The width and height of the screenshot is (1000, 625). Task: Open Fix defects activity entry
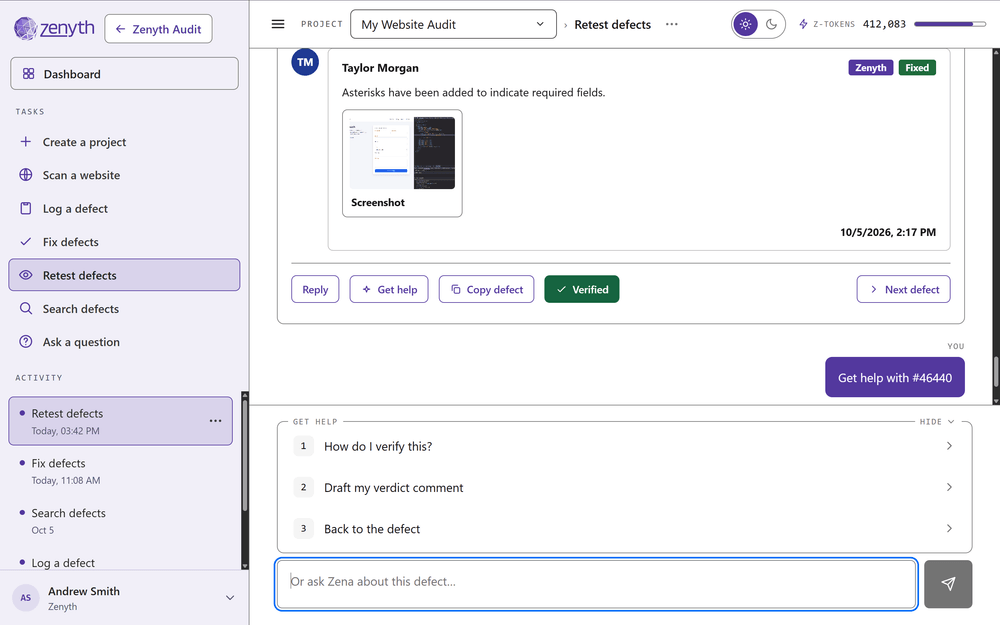[121, 471]
